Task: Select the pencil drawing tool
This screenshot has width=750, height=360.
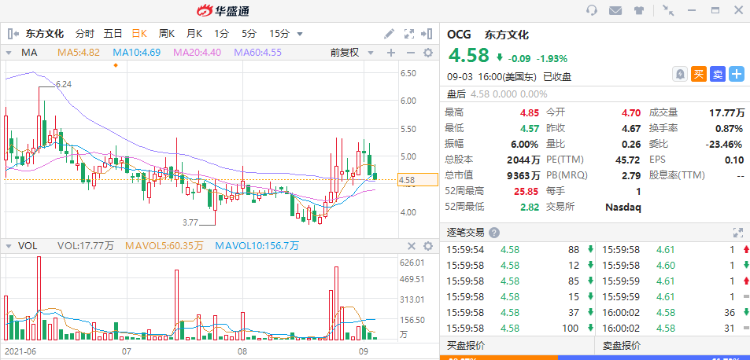Action: point(389,34)
